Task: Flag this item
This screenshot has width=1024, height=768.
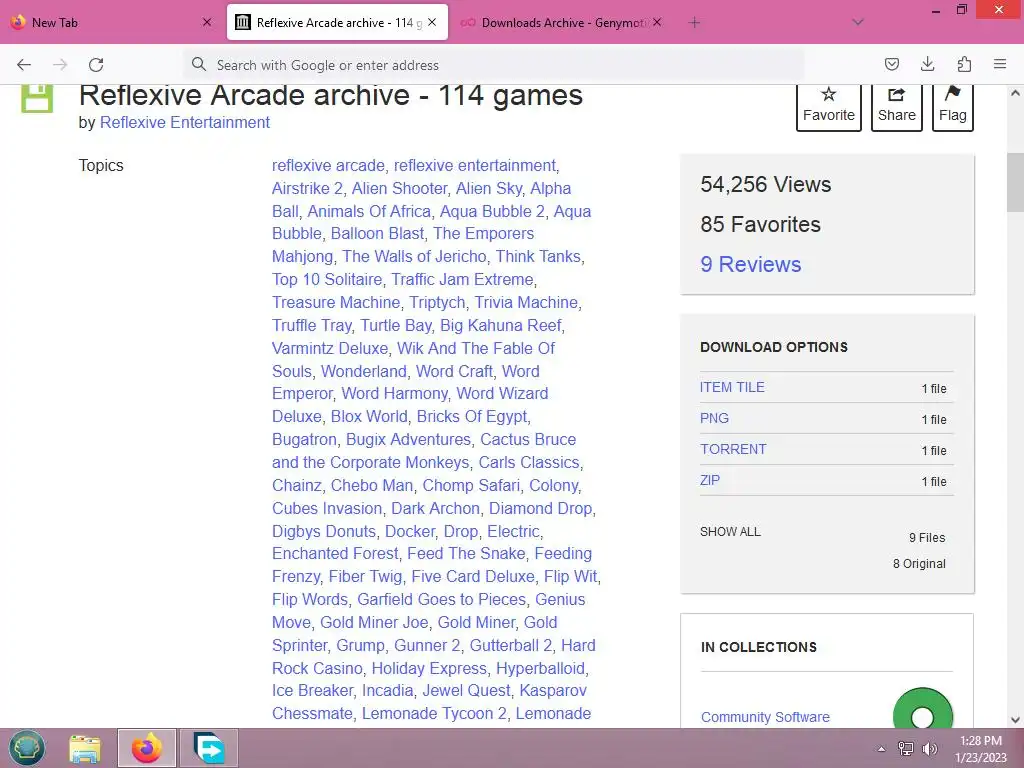Action: coord(953,106)
